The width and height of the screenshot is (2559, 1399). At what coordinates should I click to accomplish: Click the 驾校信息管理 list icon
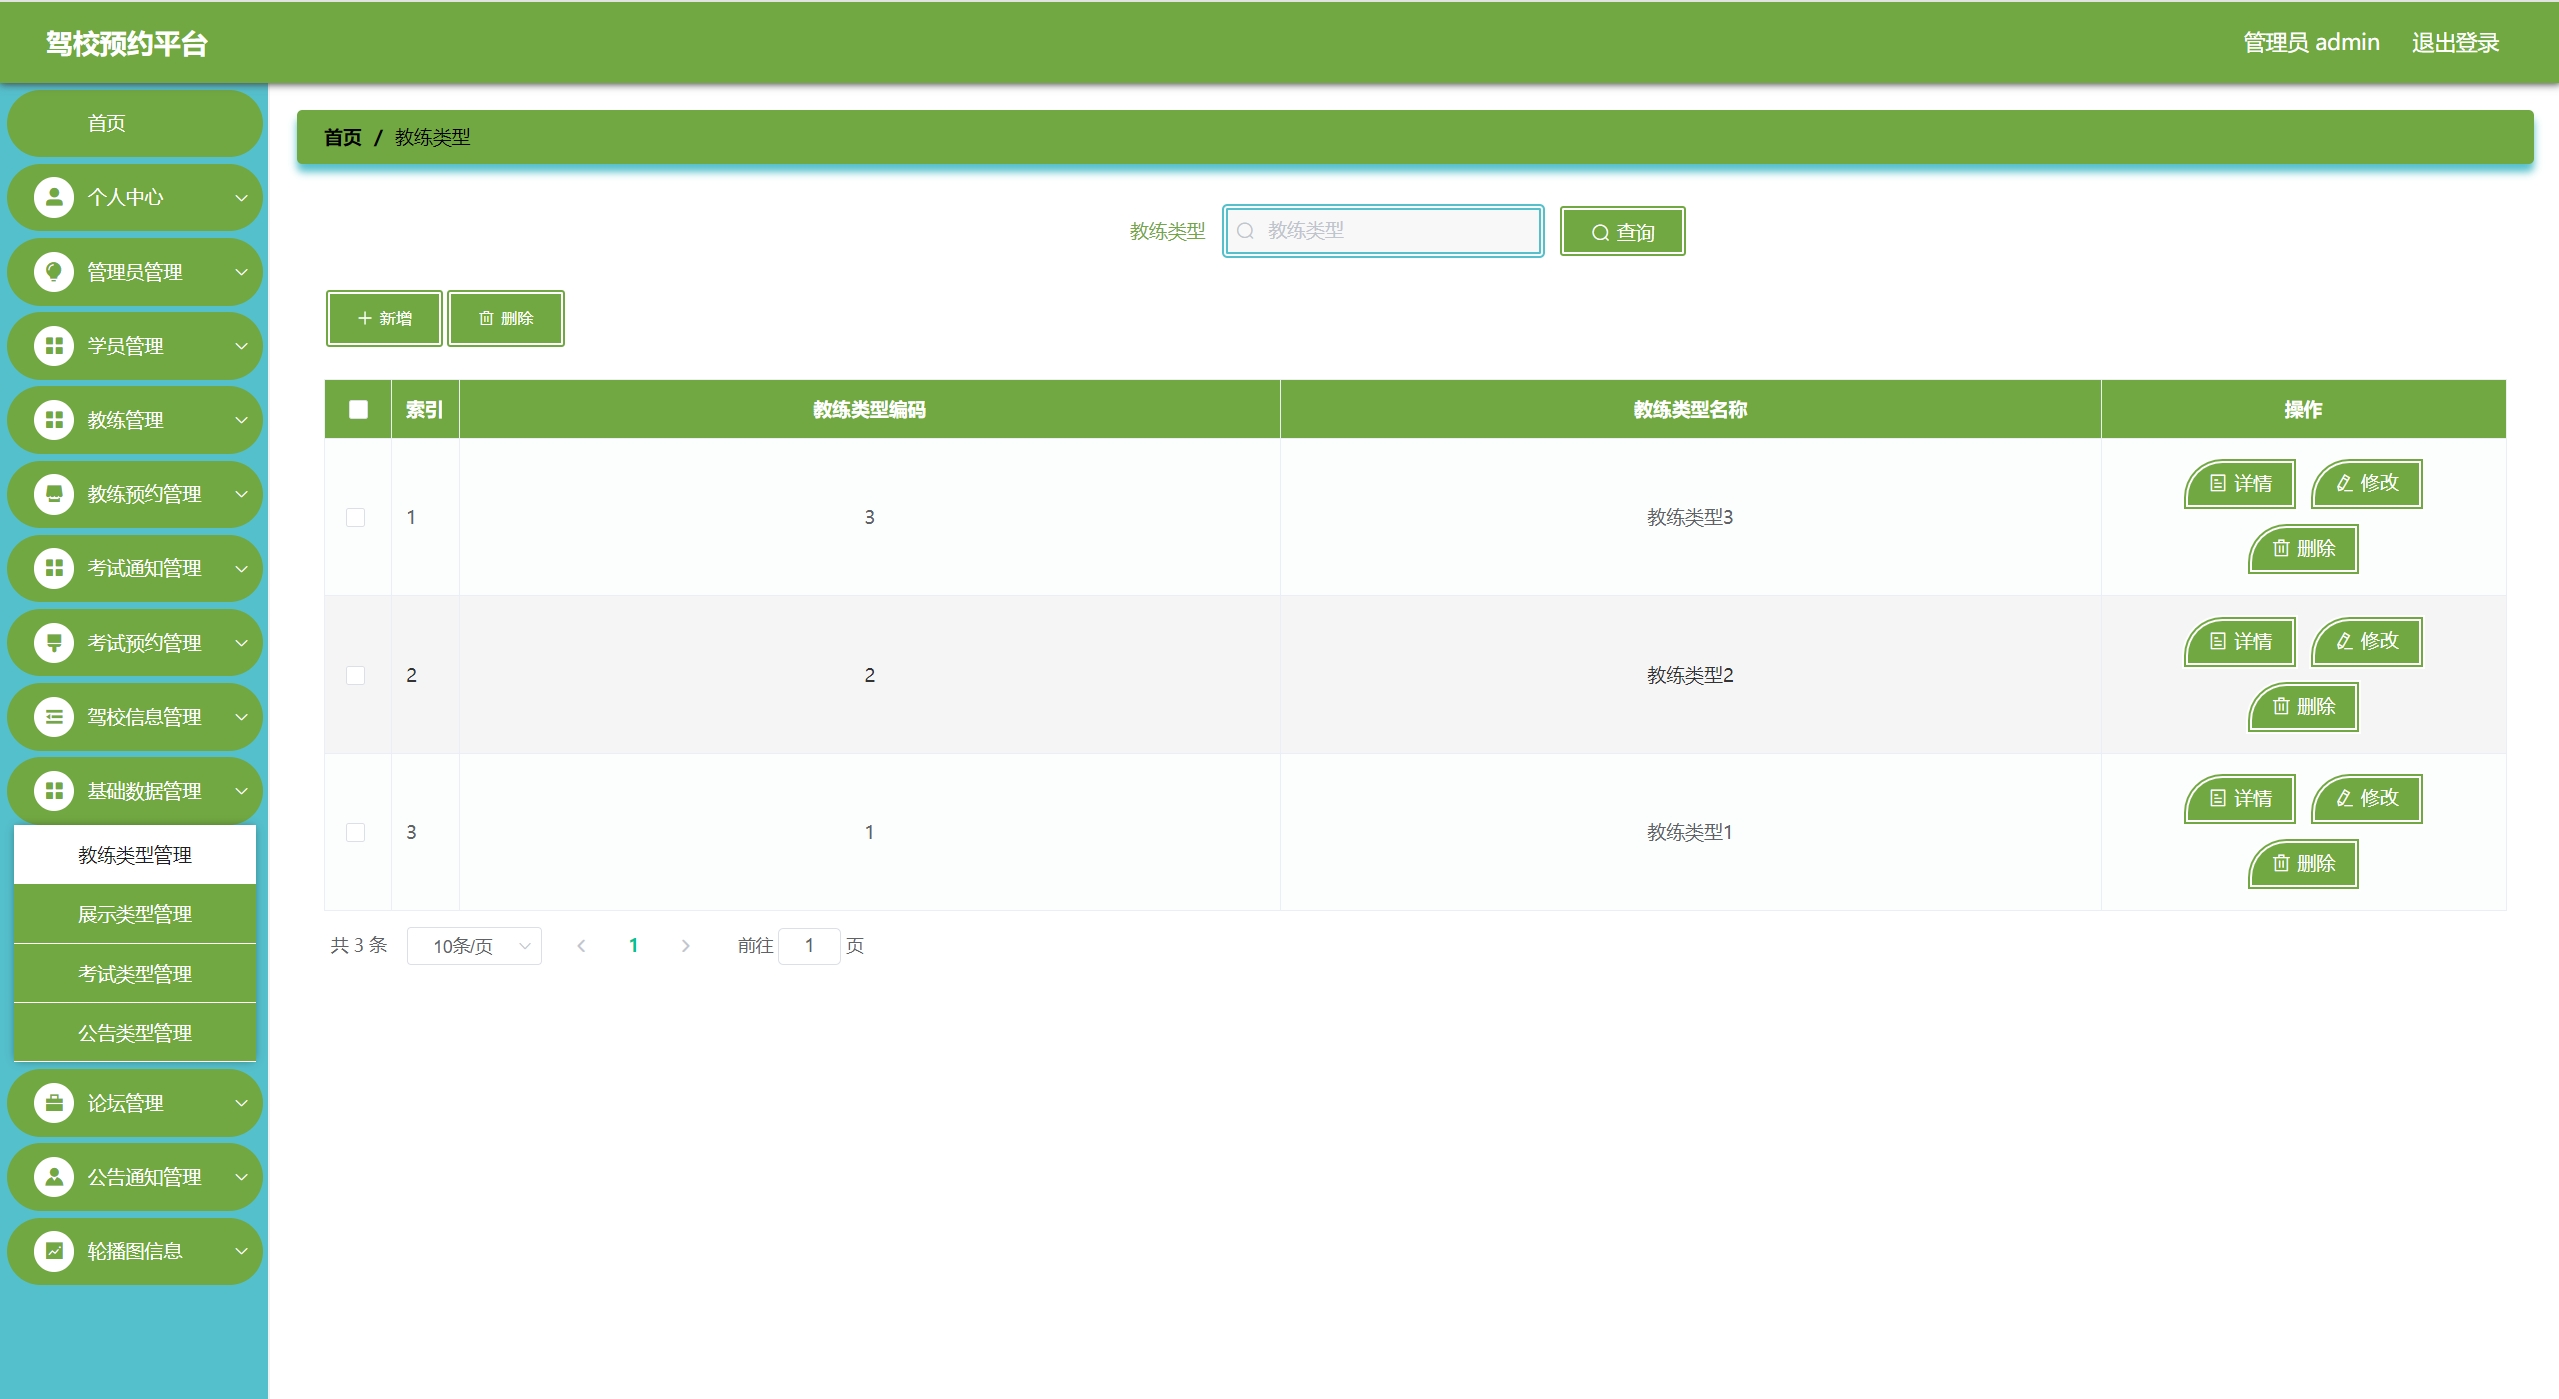(54, 717)
